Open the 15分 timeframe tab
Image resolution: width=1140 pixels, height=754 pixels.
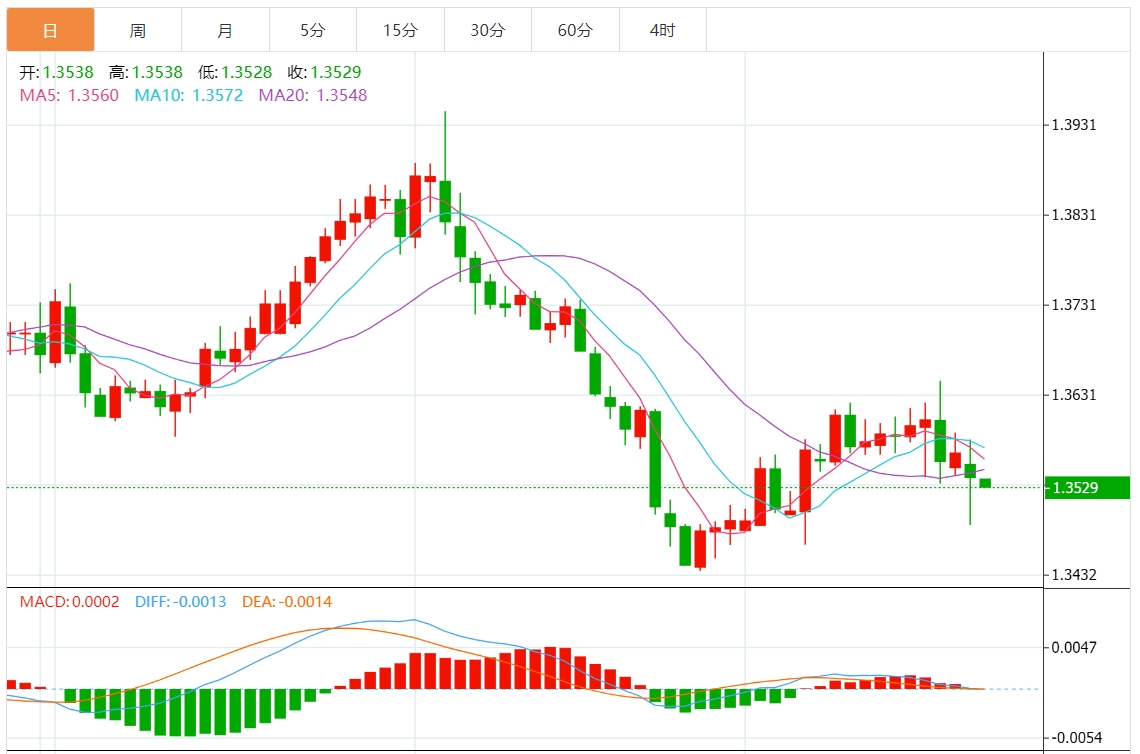click(x=401, y=30)
